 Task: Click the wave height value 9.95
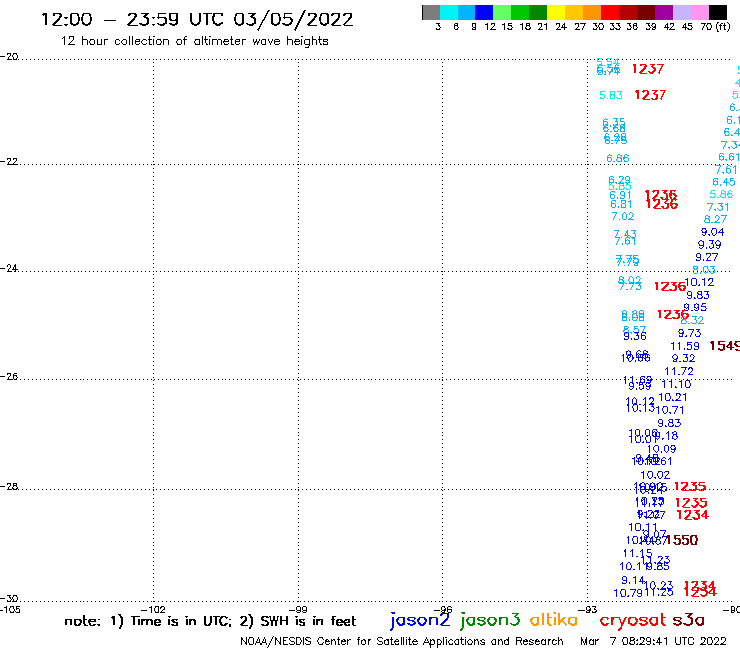[696, 308]
